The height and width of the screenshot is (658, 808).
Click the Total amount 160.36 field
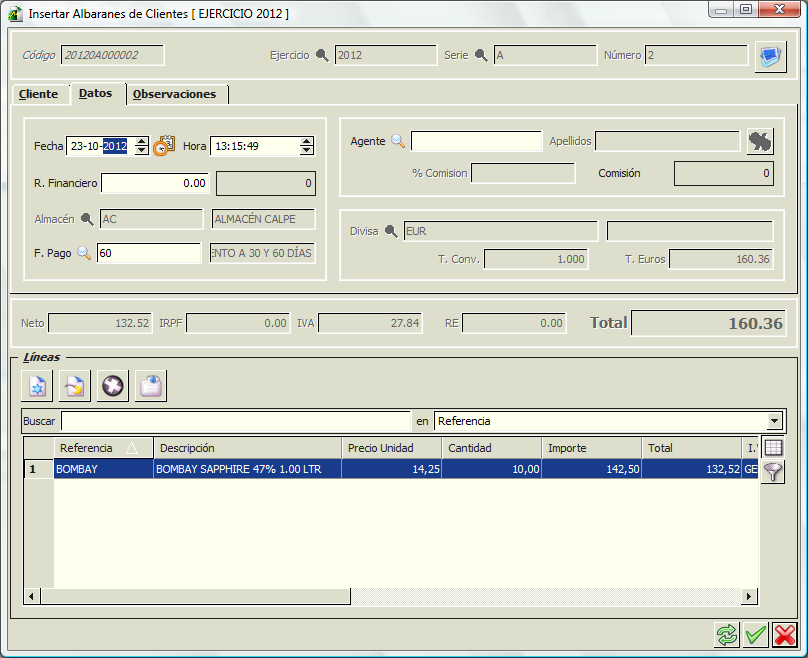(709, 323)
